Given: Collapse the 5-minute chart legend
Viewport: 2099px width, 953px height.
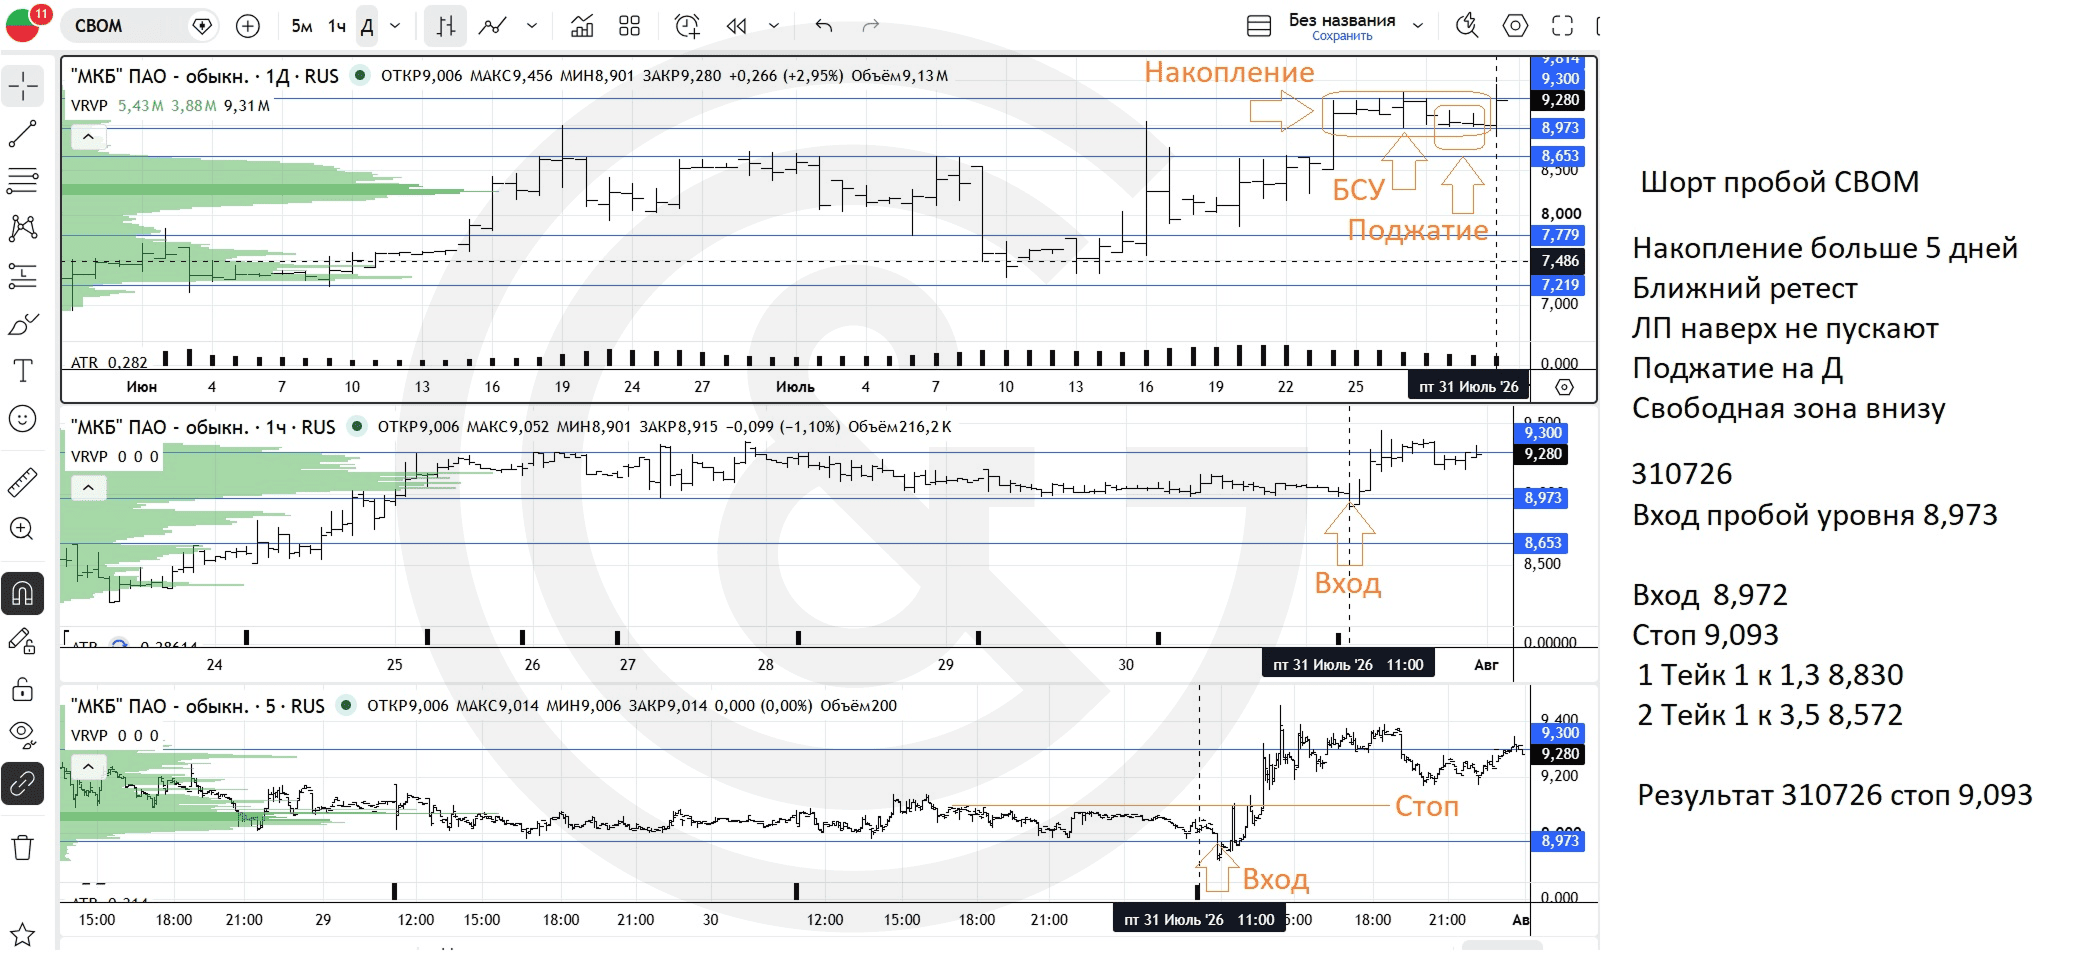Looking at the screenshot, I should click(x=88, y=767).
